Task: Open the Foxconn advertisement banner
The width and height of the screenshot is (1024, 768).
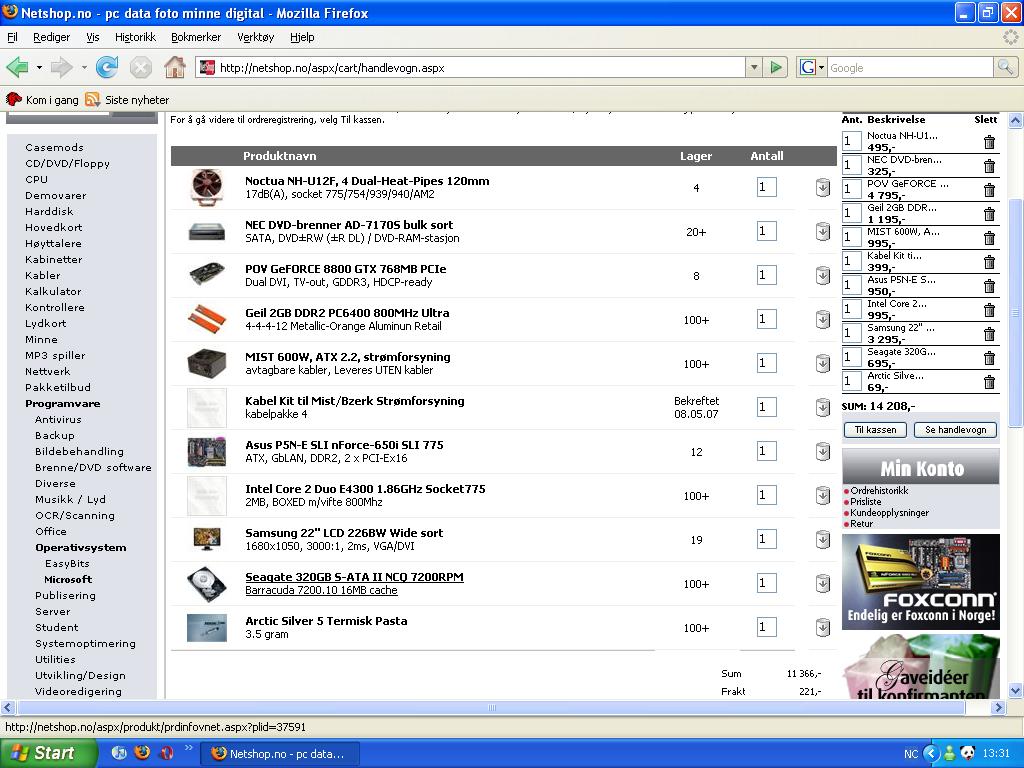Action: [x=921, y=582]
